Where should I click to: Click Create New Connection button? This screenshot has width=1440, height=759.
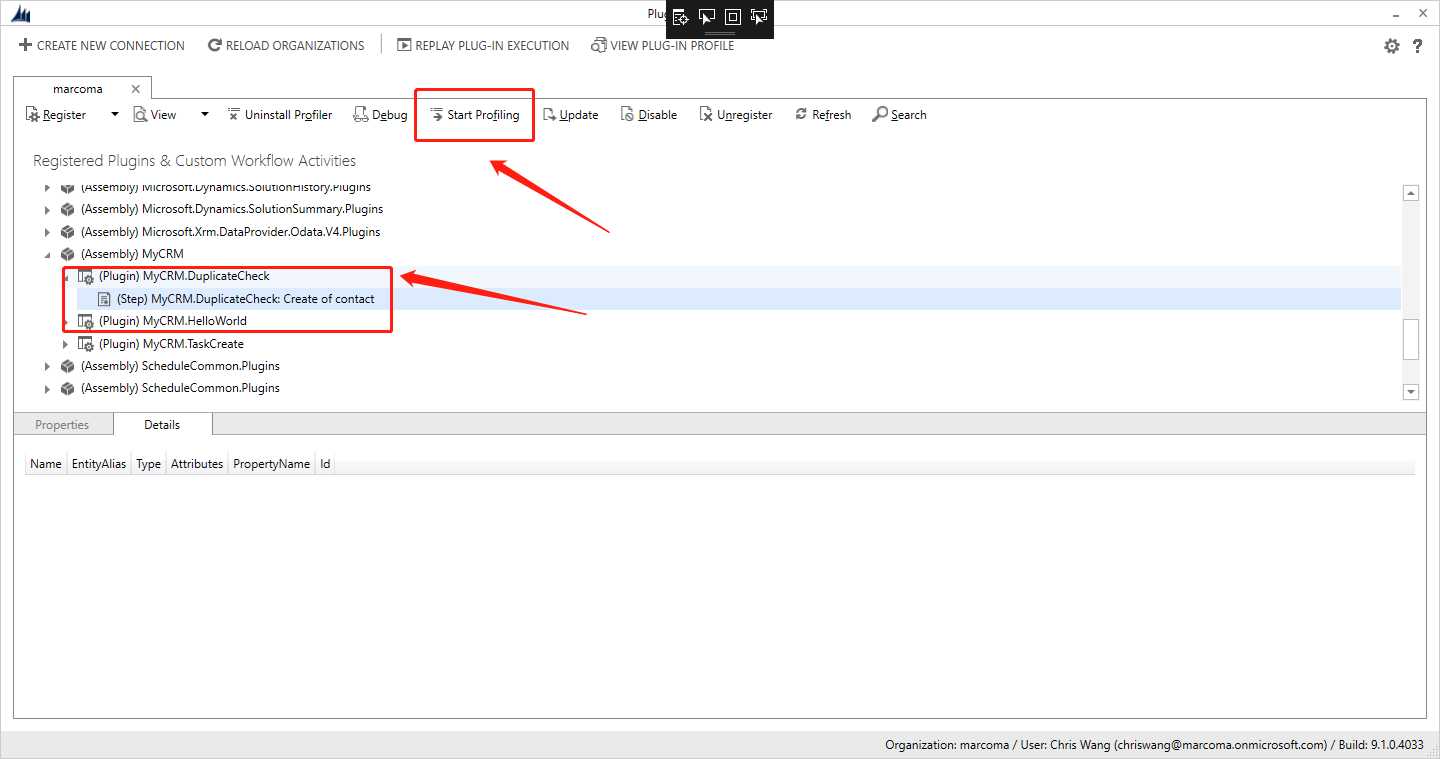coord(101,45)
